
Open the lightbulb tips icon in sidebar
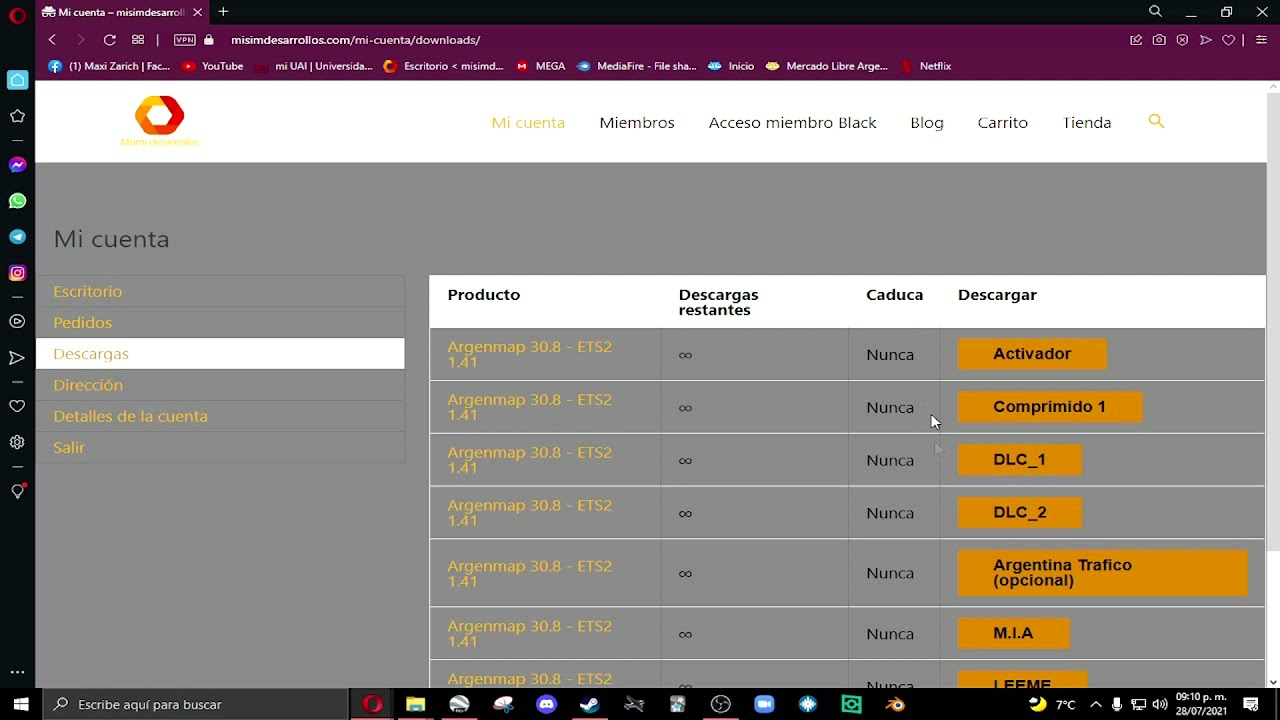pyautogui.click(x=17, y=491)
